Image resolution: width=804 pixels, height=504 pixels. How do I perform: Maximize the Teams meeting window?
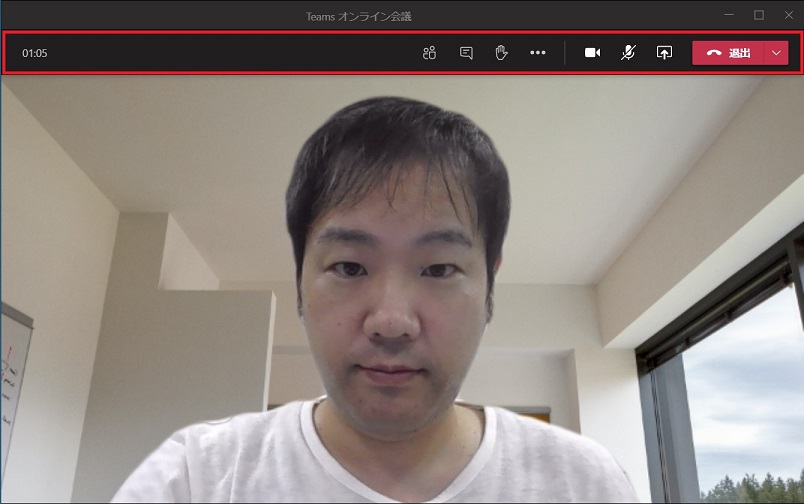point(759,15)
